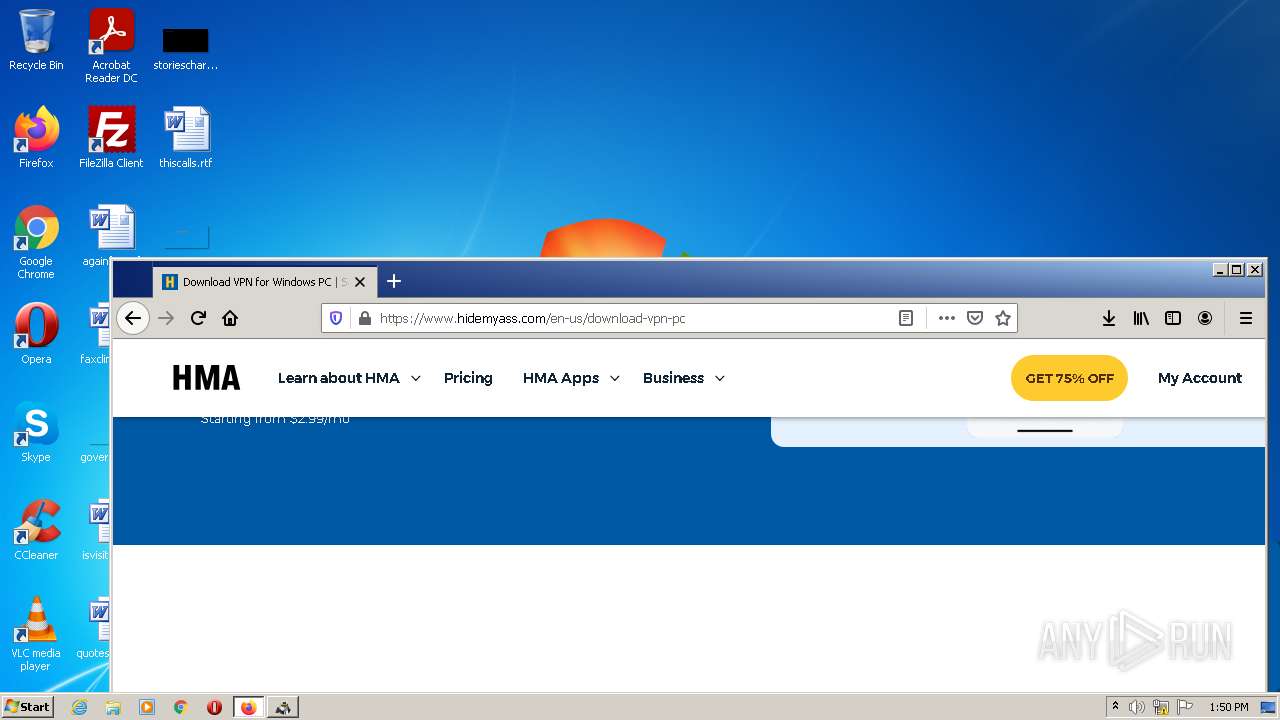Image resolution: width=1280 pixels, height=720 pixels.
Task: Select Skype desktop shortcut
Action: tap(36, 432)
